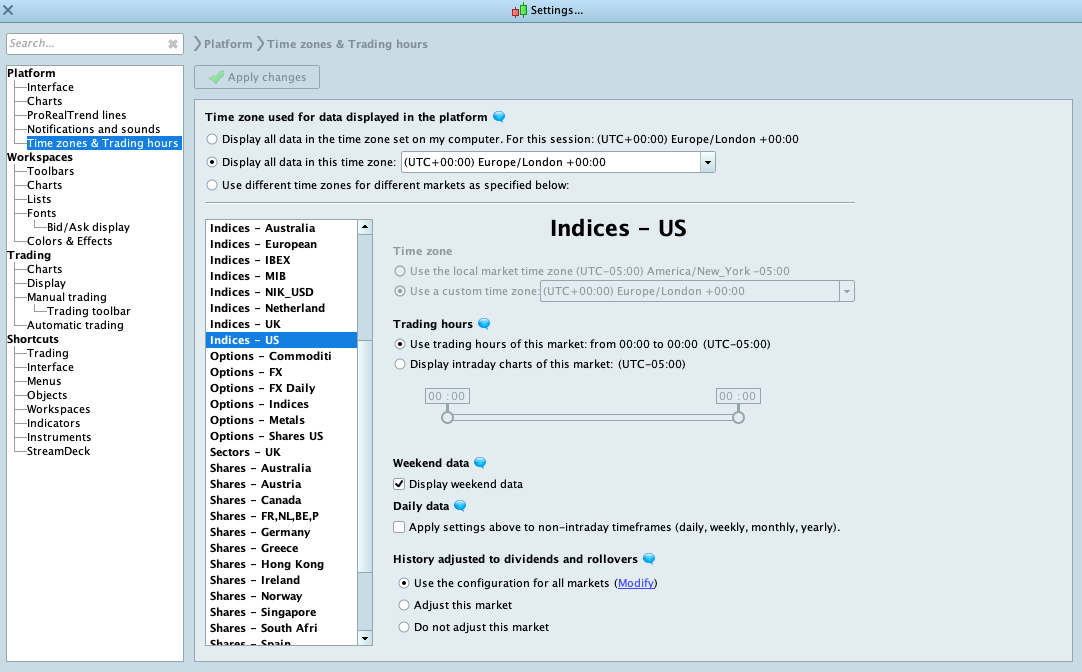Close the Settings window
1082x672 pixels.
[x=8, y=10]
